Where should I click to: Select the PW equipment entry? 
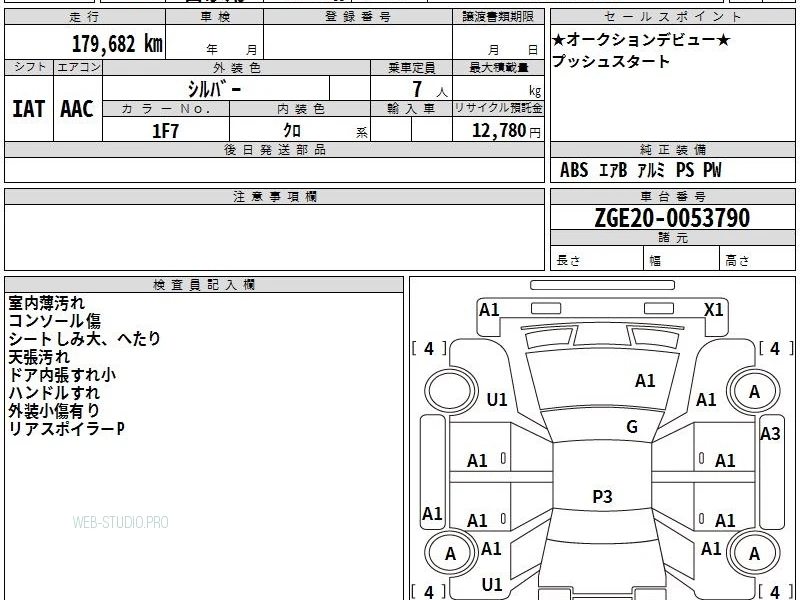712,170
